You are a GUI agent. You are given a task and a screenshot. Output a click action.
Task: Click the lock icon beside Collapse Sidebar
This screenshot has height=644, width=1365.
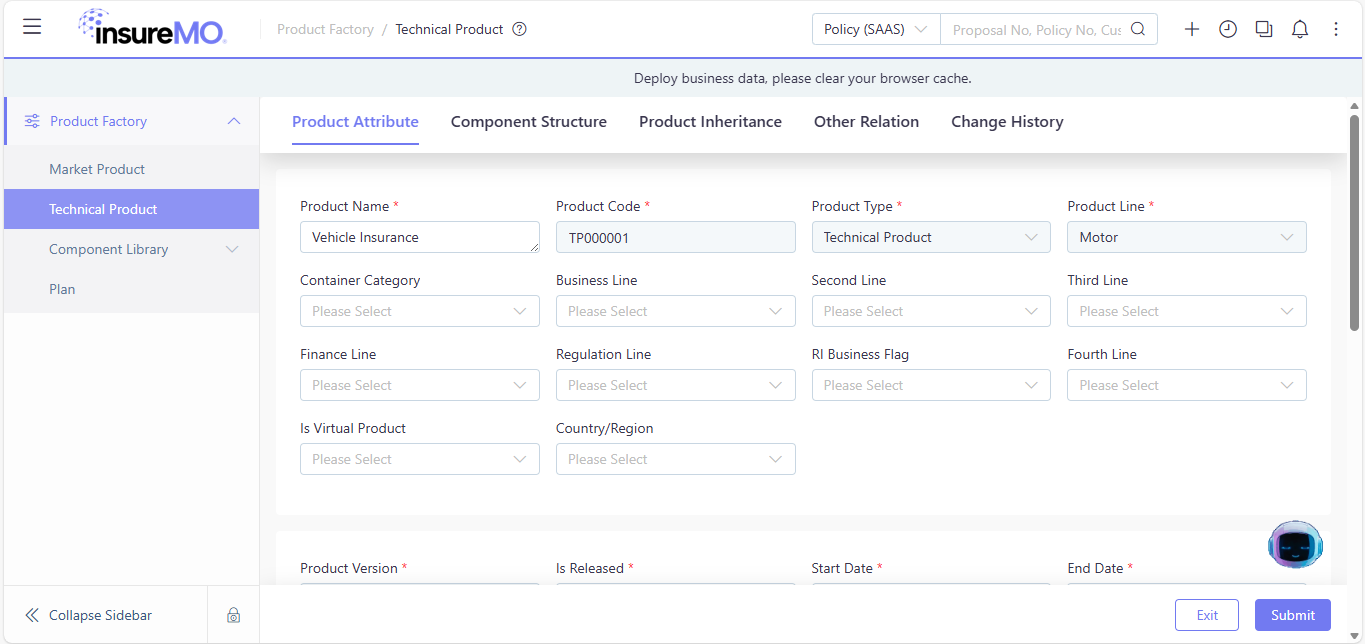click(x=233, y=615)
